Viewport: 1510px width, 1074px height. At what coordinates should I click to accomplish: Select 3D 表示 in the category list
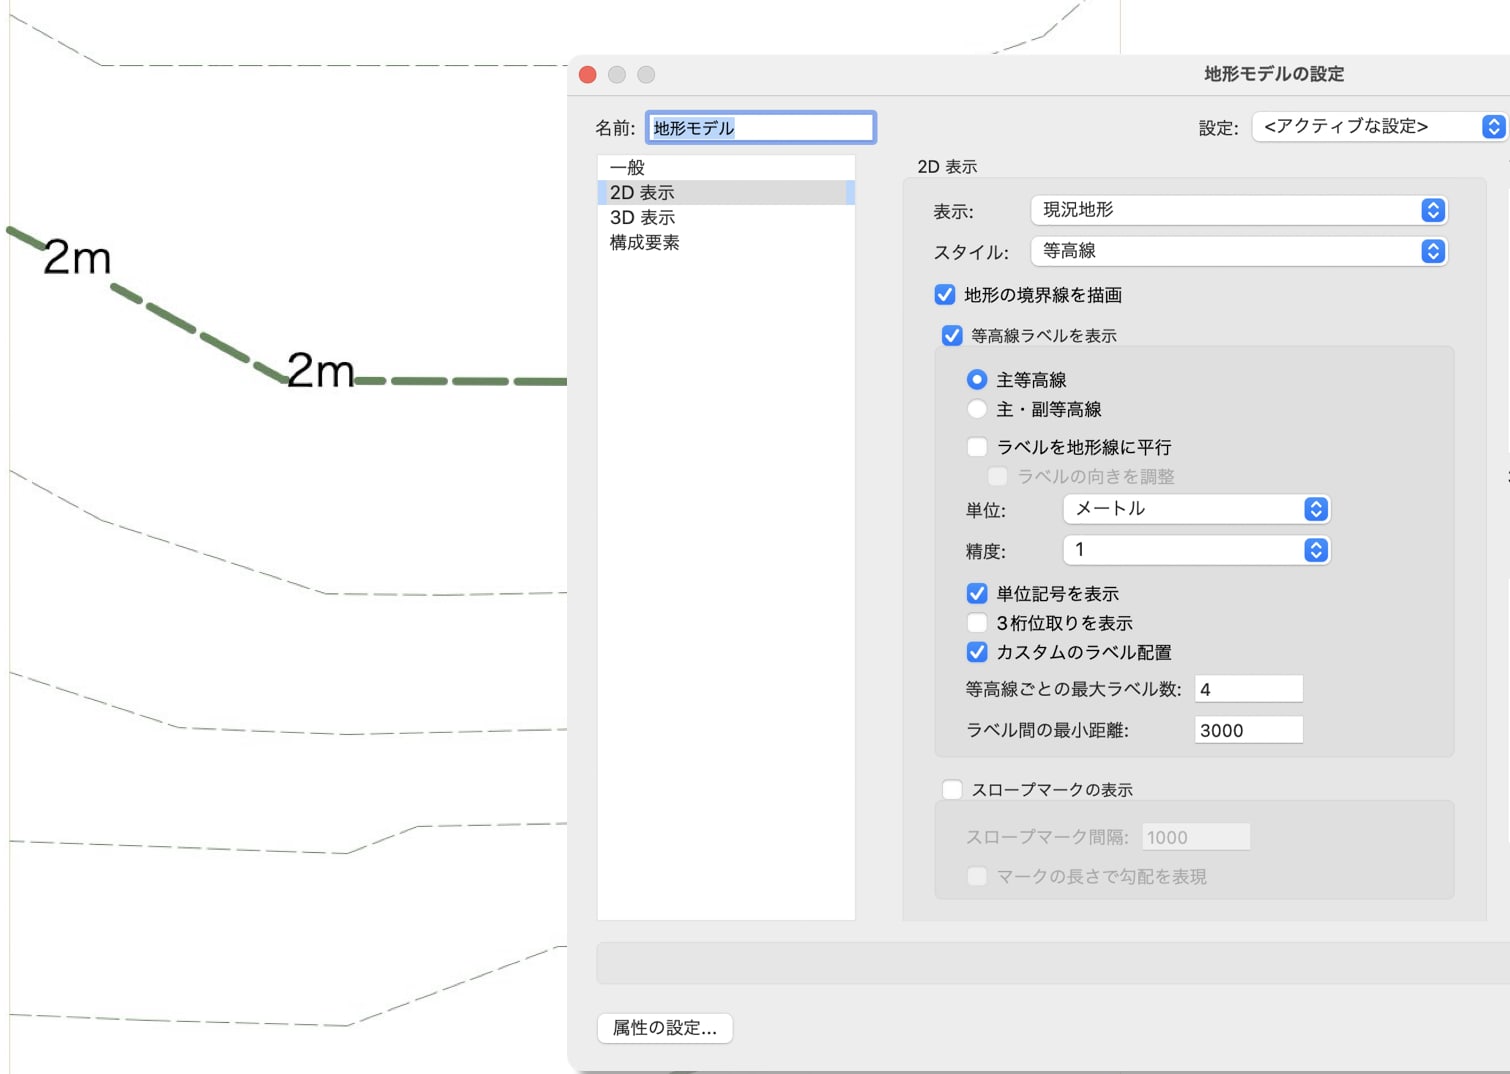[726, 217]
